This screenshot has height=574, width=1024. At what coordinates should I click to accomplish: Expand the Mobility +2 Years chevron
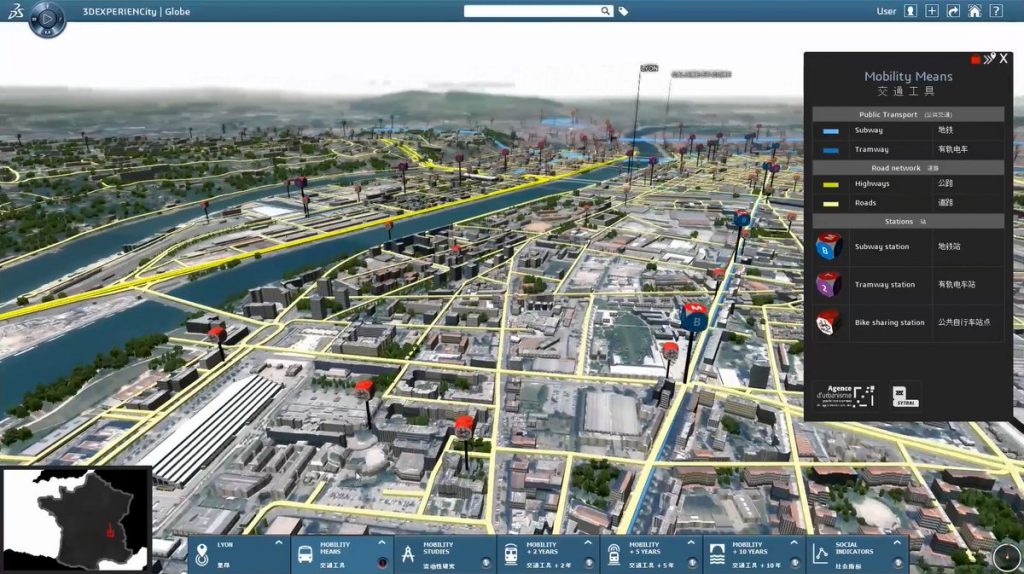pyautogui.click(x=588, y=543)
